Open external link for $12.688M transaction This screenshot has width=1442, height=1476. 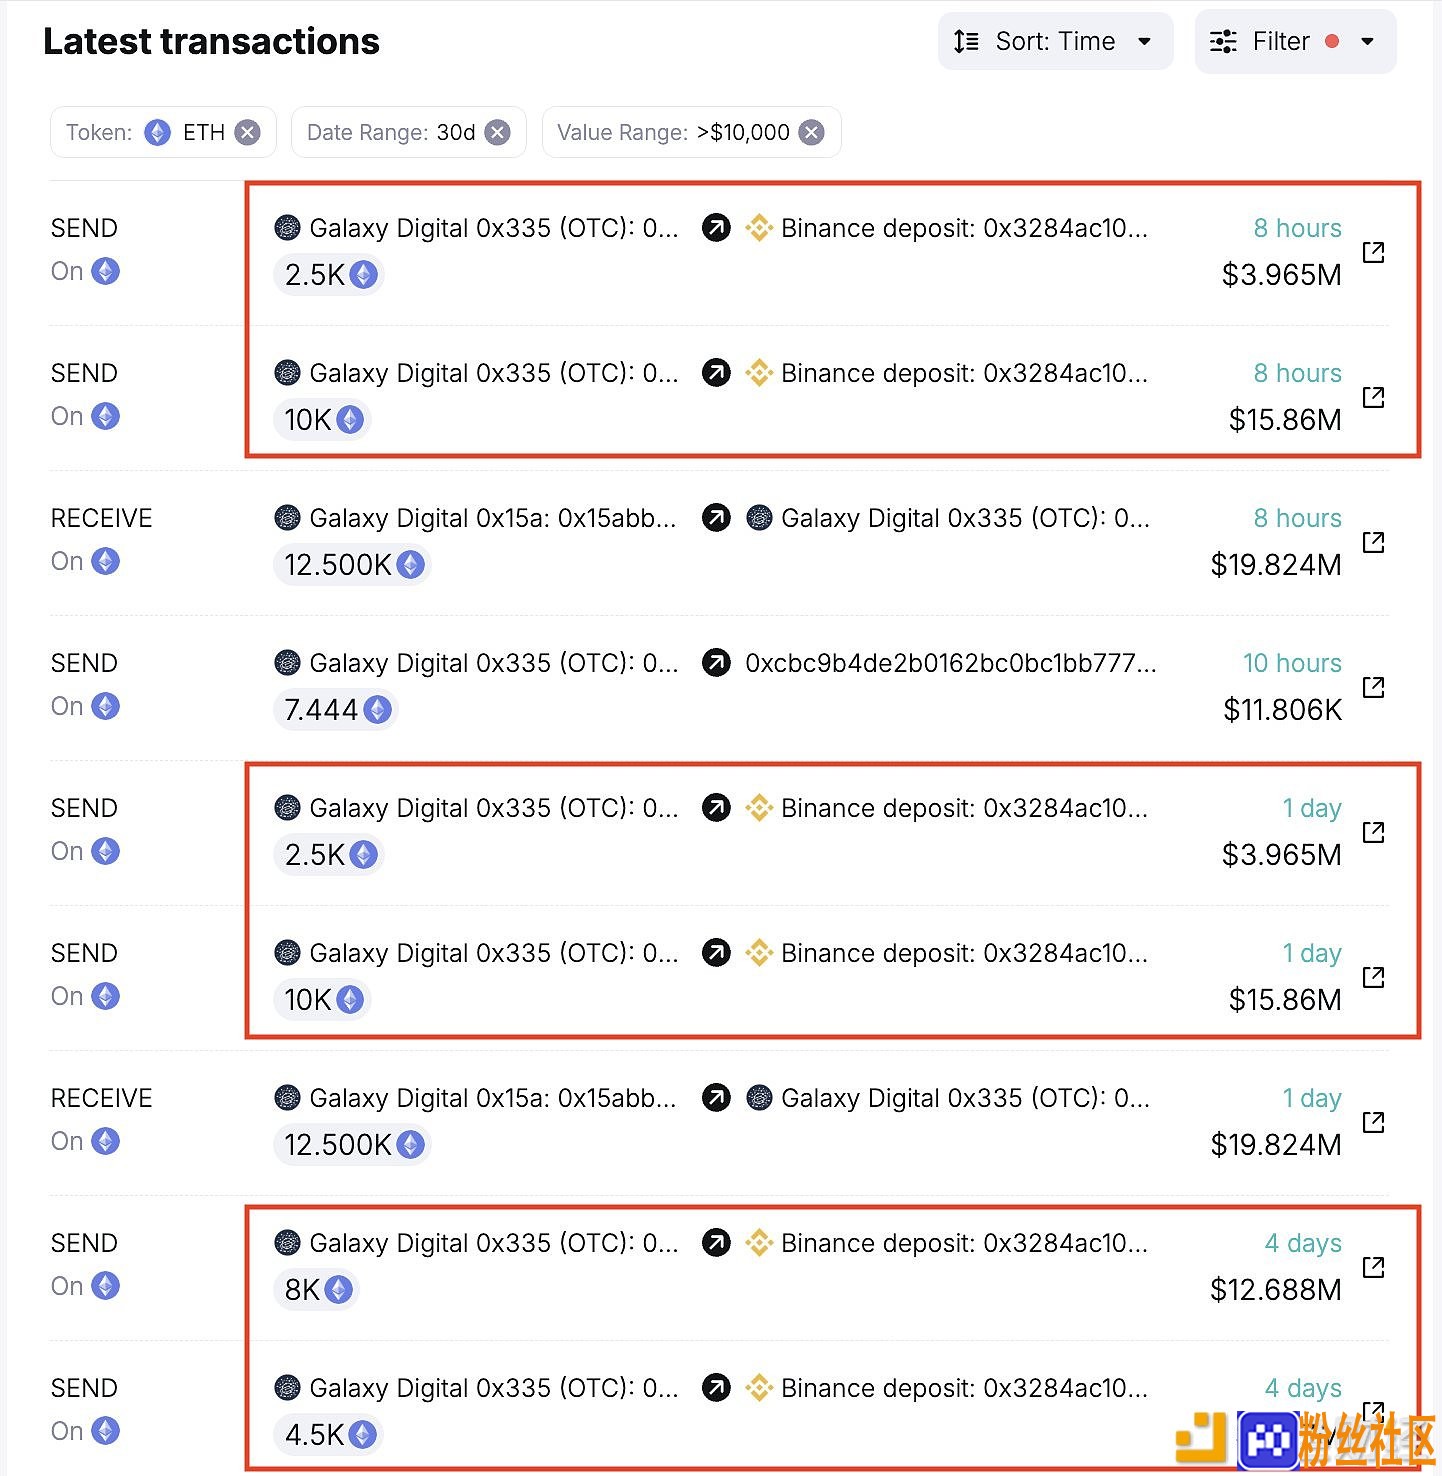(x=1374, y=1267)
